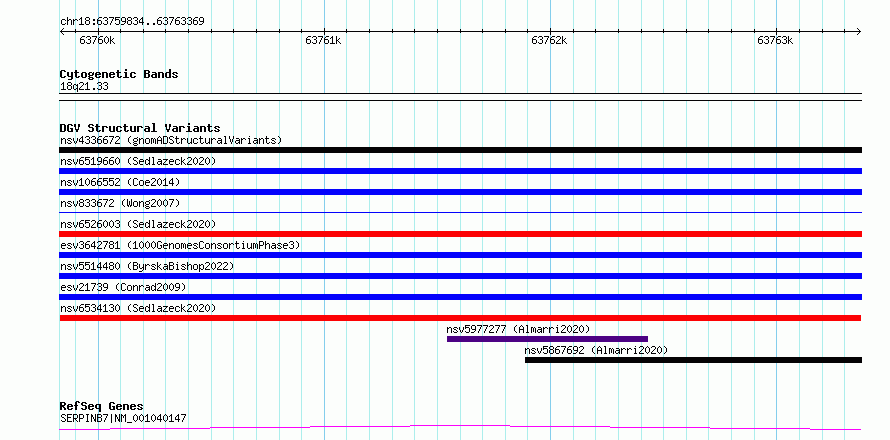Click the black nsv5867692 variant bar
The image size is (890, 440).
(694, 360)
